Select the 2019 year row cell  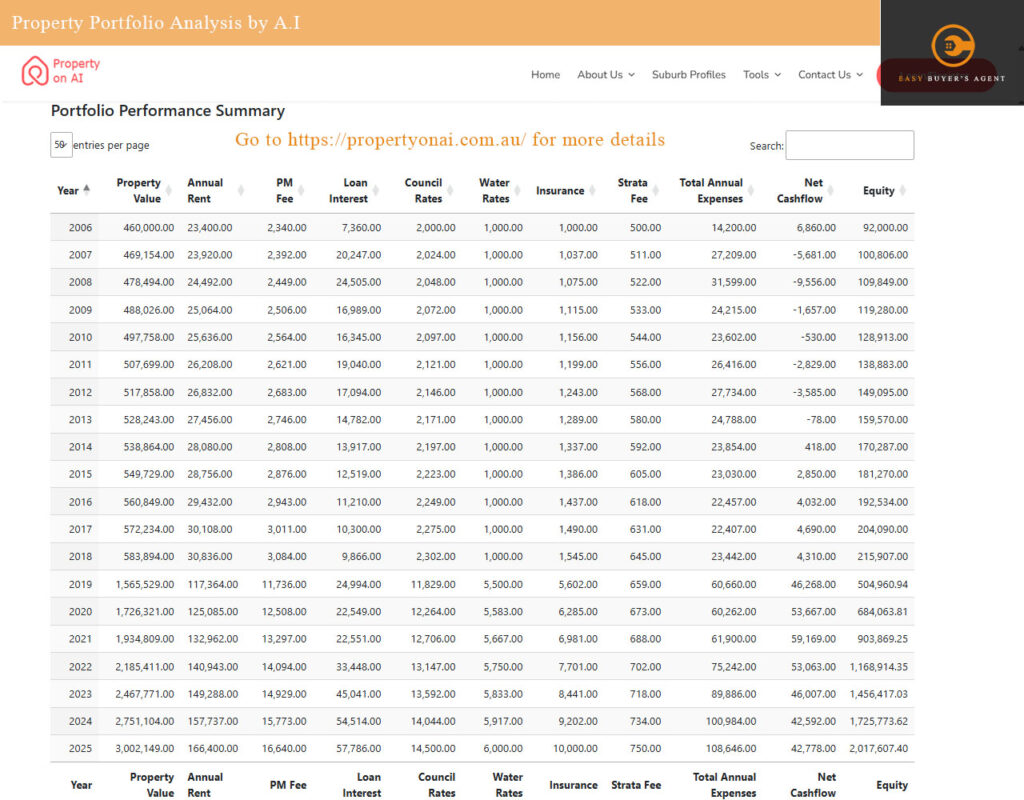tap(80, 584)
